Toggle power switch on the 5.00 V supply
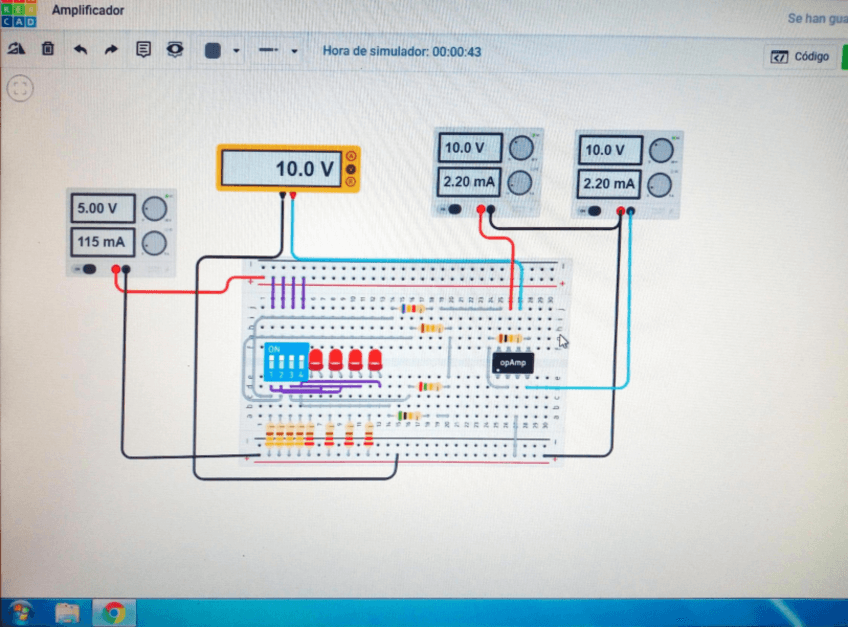The height and width of the screenshot is (627, 848). pyautogui.click(x=88, y=268)
